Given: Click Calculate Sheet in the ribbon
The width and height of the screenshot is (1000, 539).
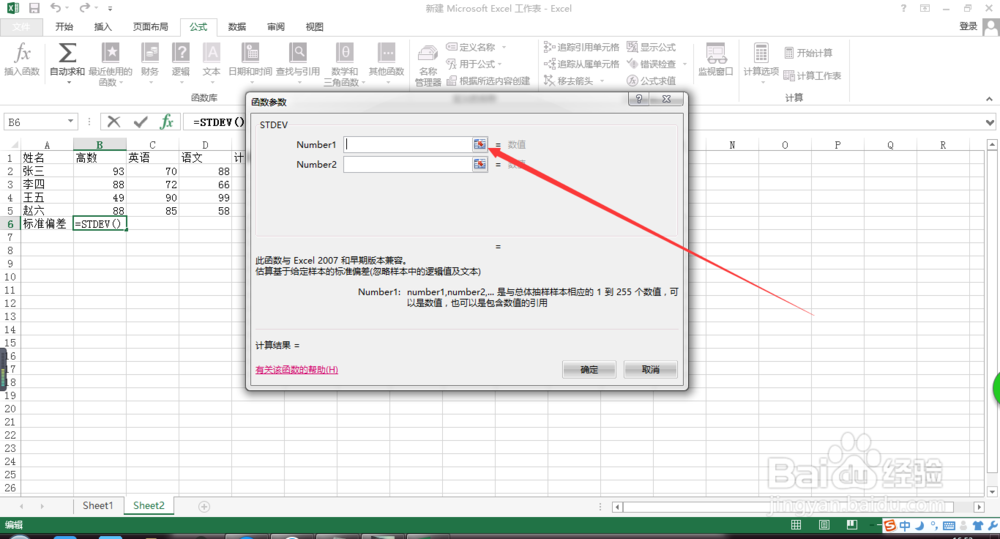Looking at the screenshot, I should pos(812,75).
